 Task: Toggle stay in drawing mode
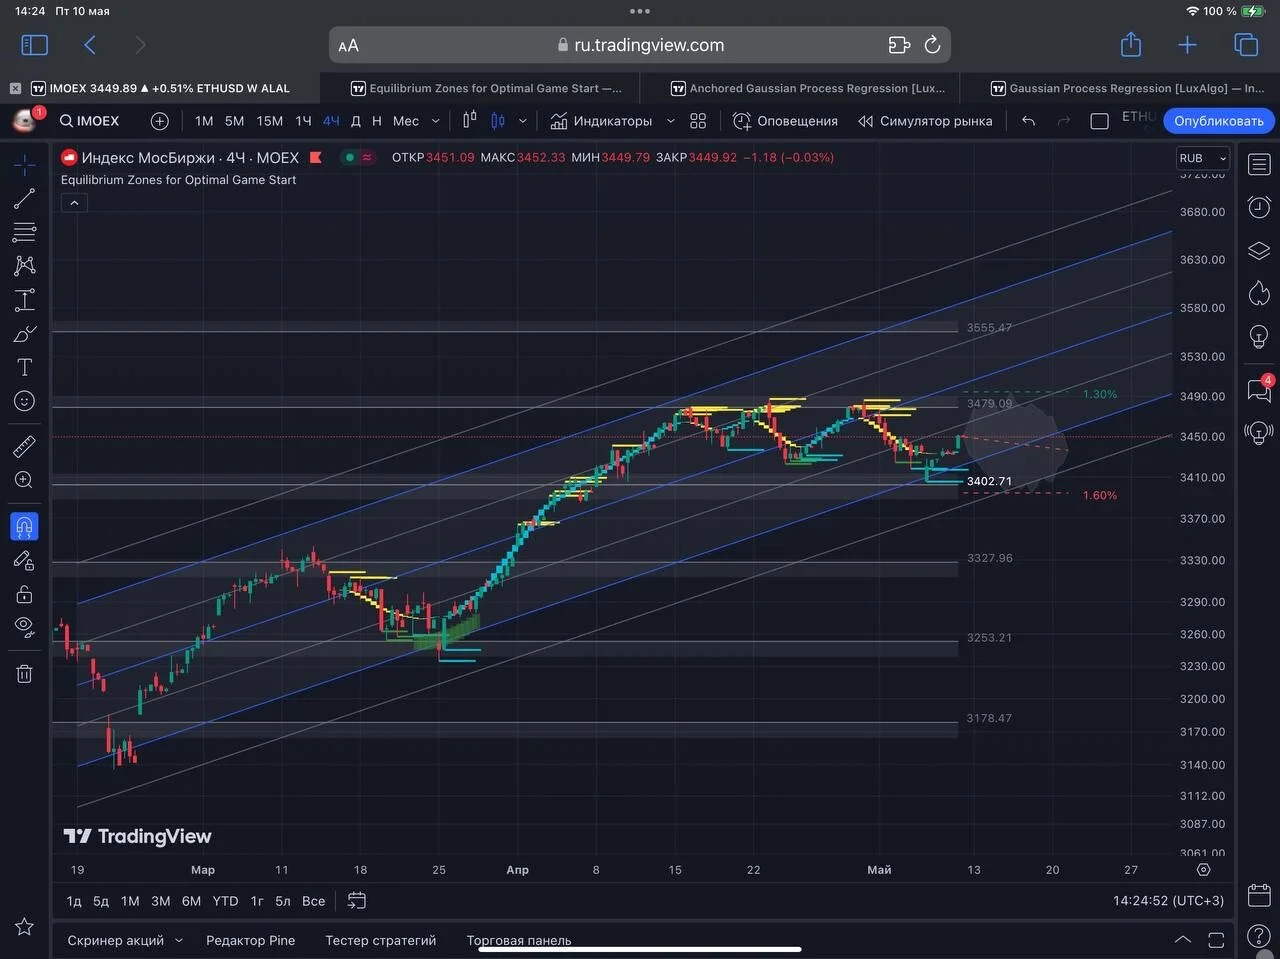pyautogui.click(x=25, y=560)
